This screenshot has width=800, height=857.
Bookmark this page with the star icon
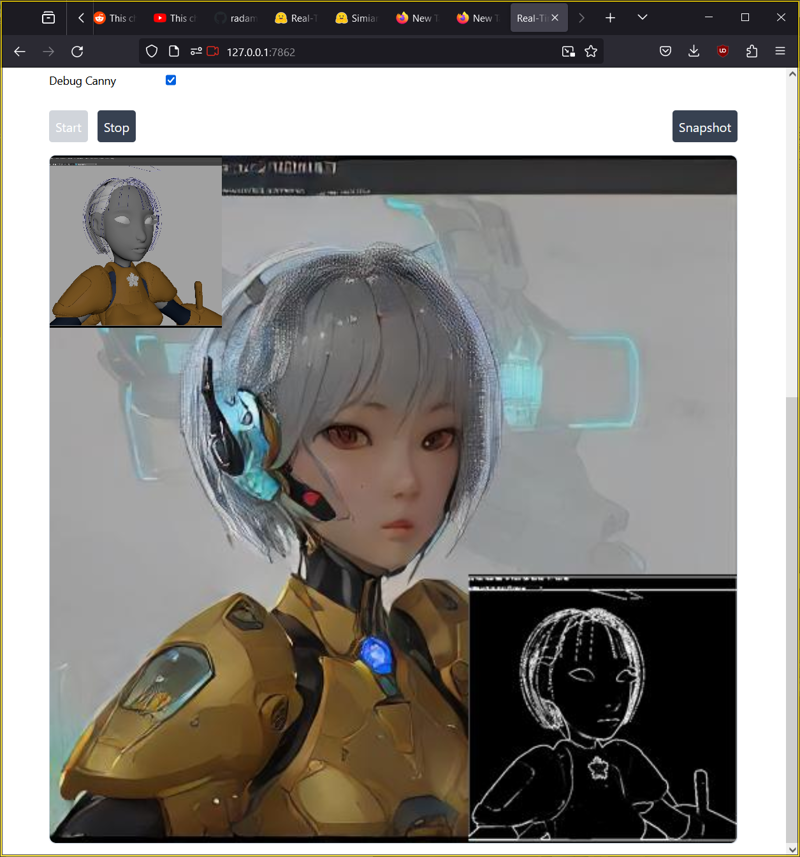(591, 51)
